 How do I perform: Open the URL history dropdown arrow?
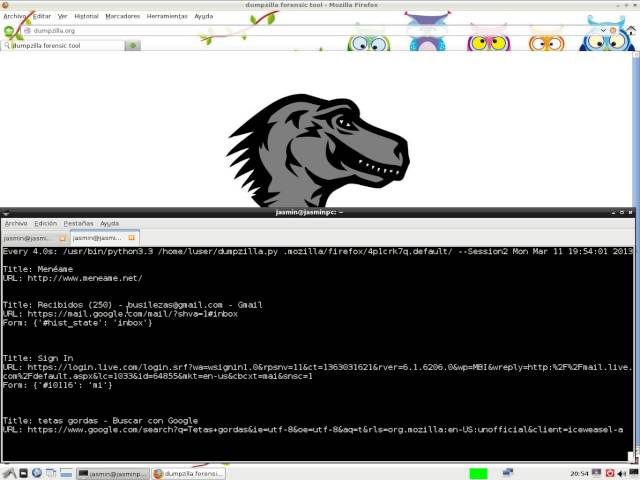point(603,31)
